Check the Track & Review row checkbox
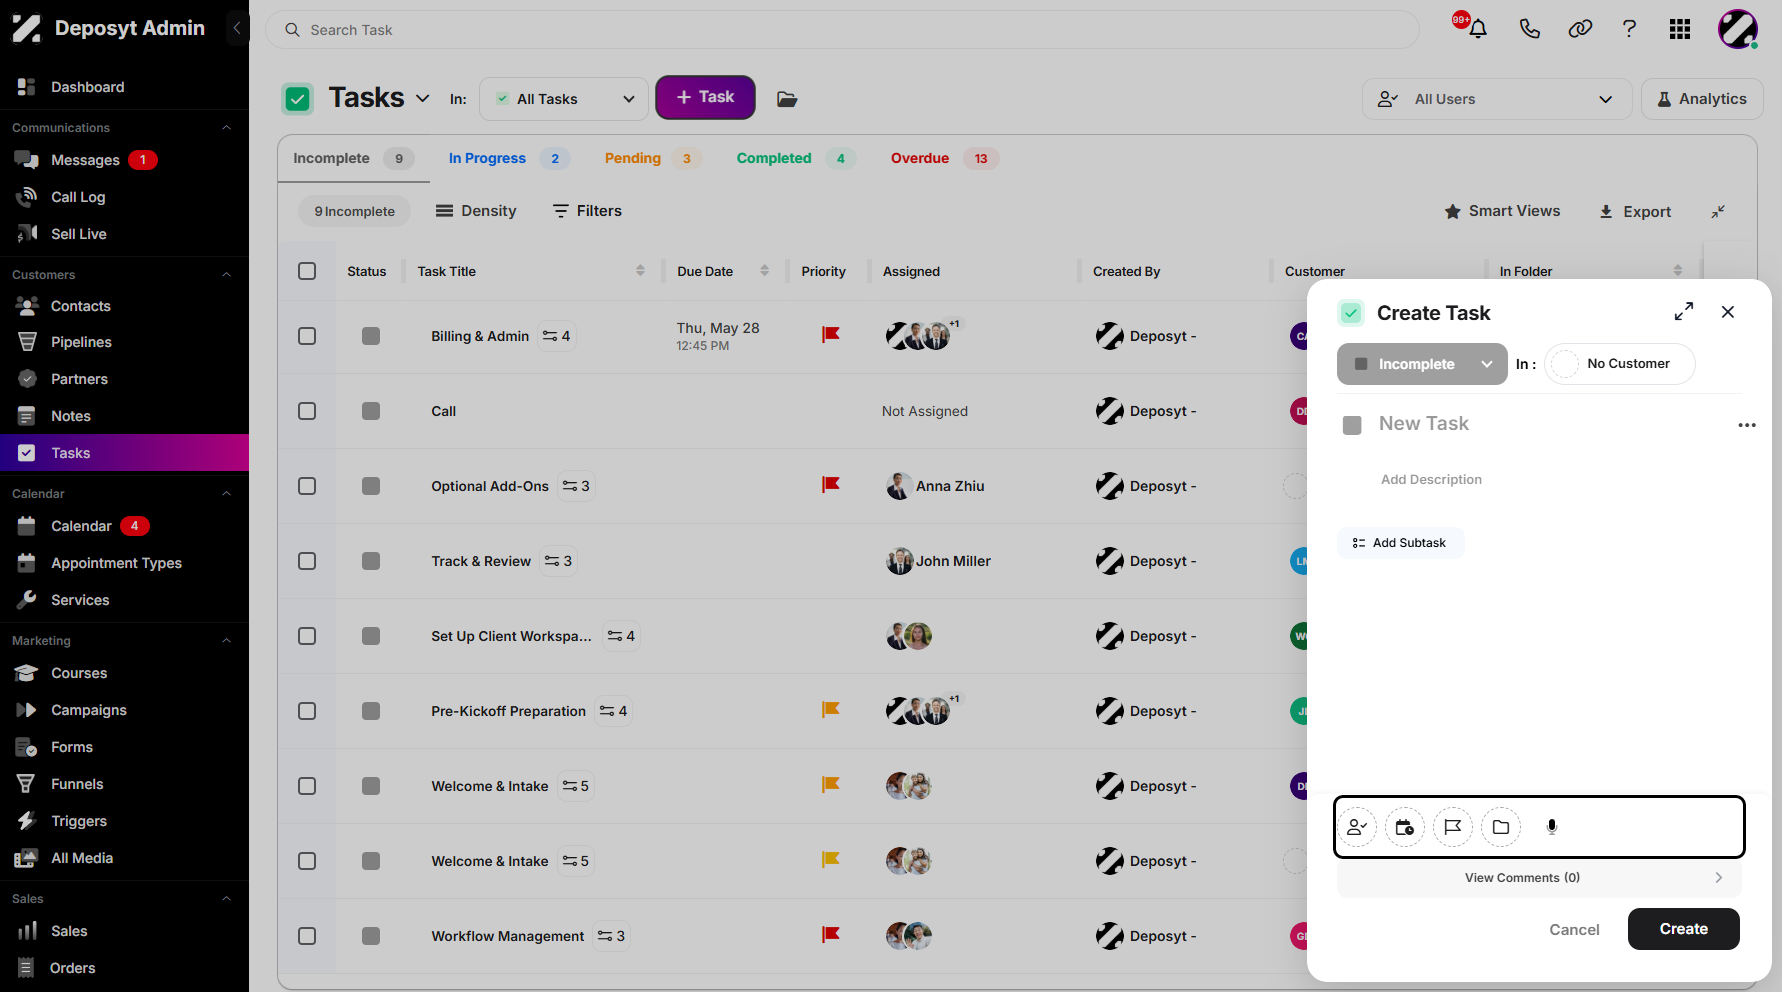The height and width of the screenshot is (992, 1782). (x=307, y=561)
